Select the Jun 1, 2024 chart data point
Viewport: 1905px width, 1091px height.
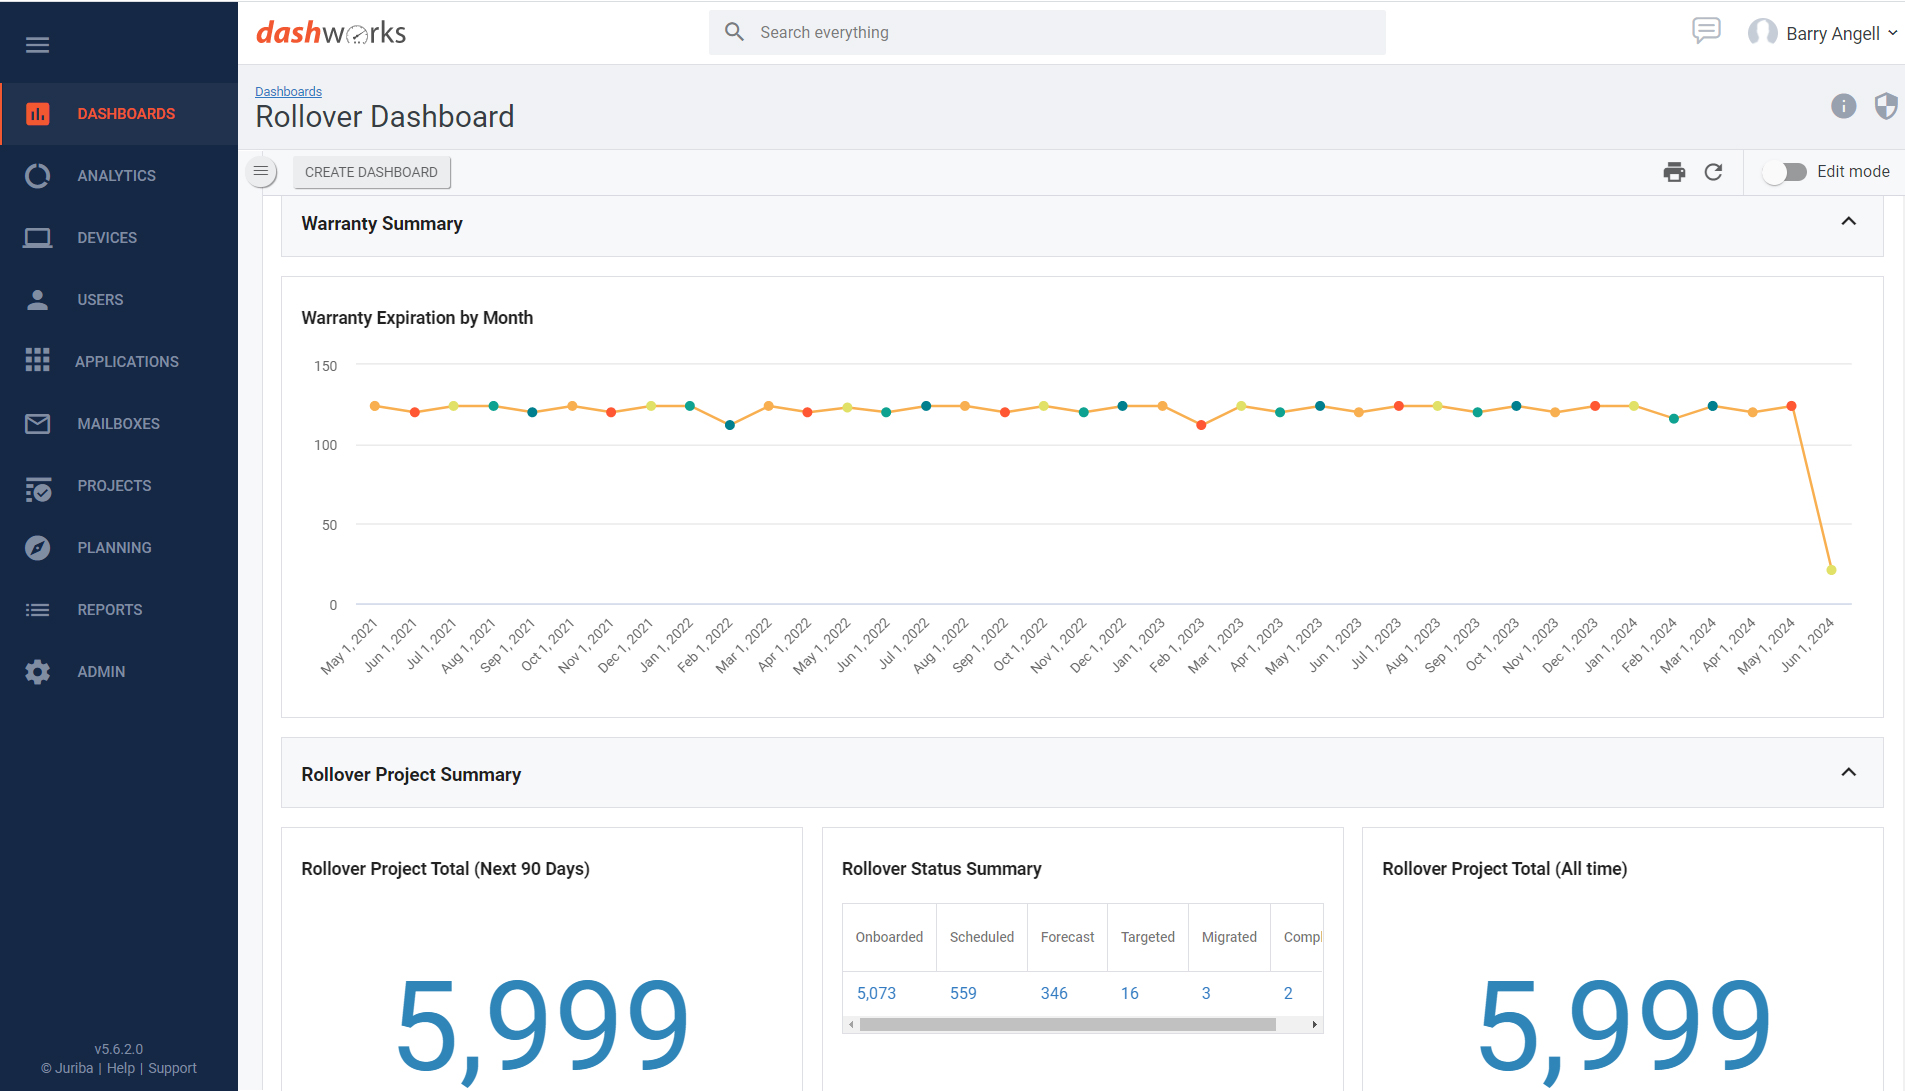pos(1831,570)
